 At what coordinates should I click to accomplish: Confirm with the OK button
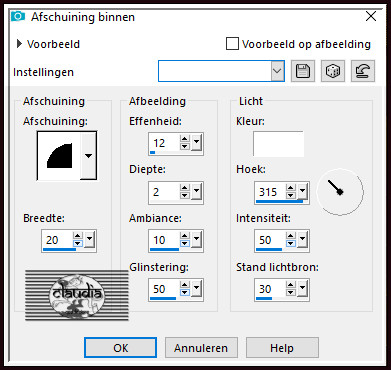pos(120,348)
